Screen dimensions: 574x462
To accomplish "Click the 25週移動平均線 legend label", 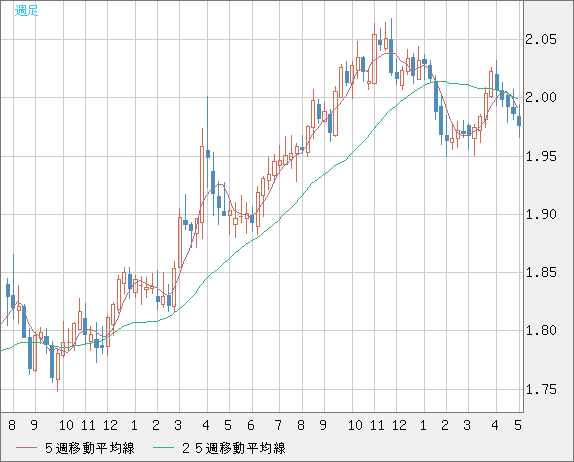I will point(234,448).
